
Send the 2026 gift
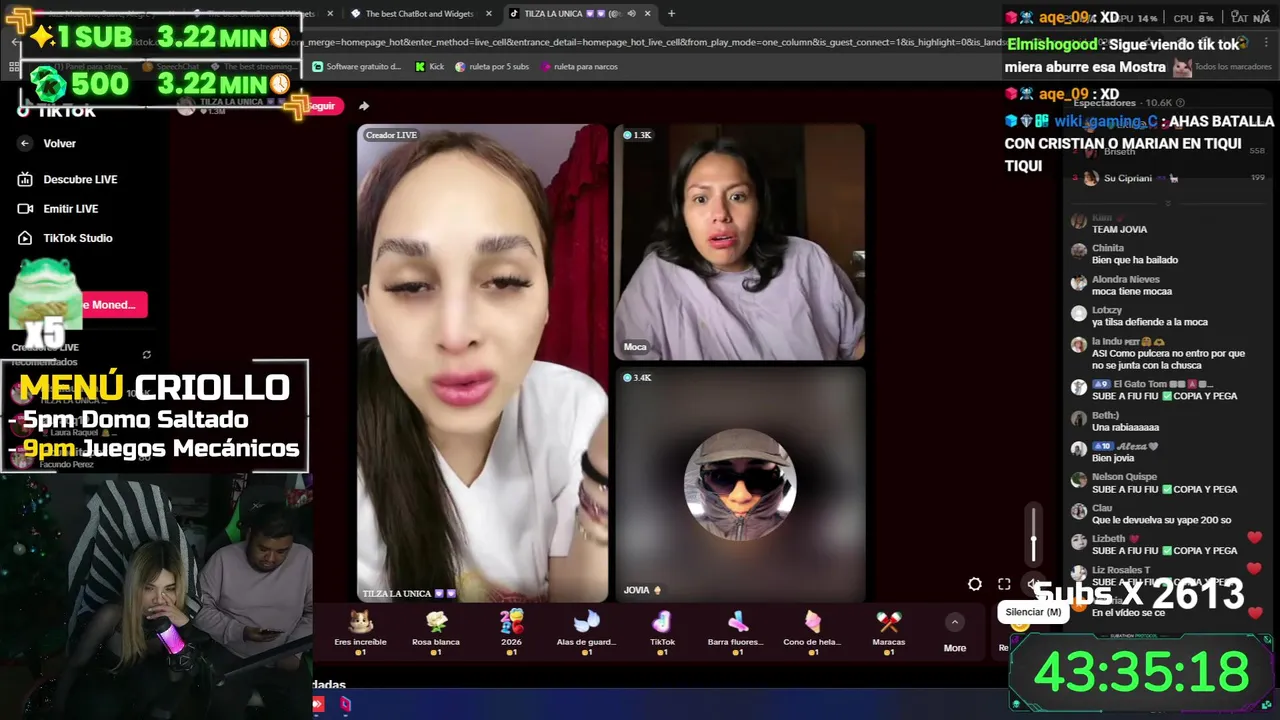point(511,632)
